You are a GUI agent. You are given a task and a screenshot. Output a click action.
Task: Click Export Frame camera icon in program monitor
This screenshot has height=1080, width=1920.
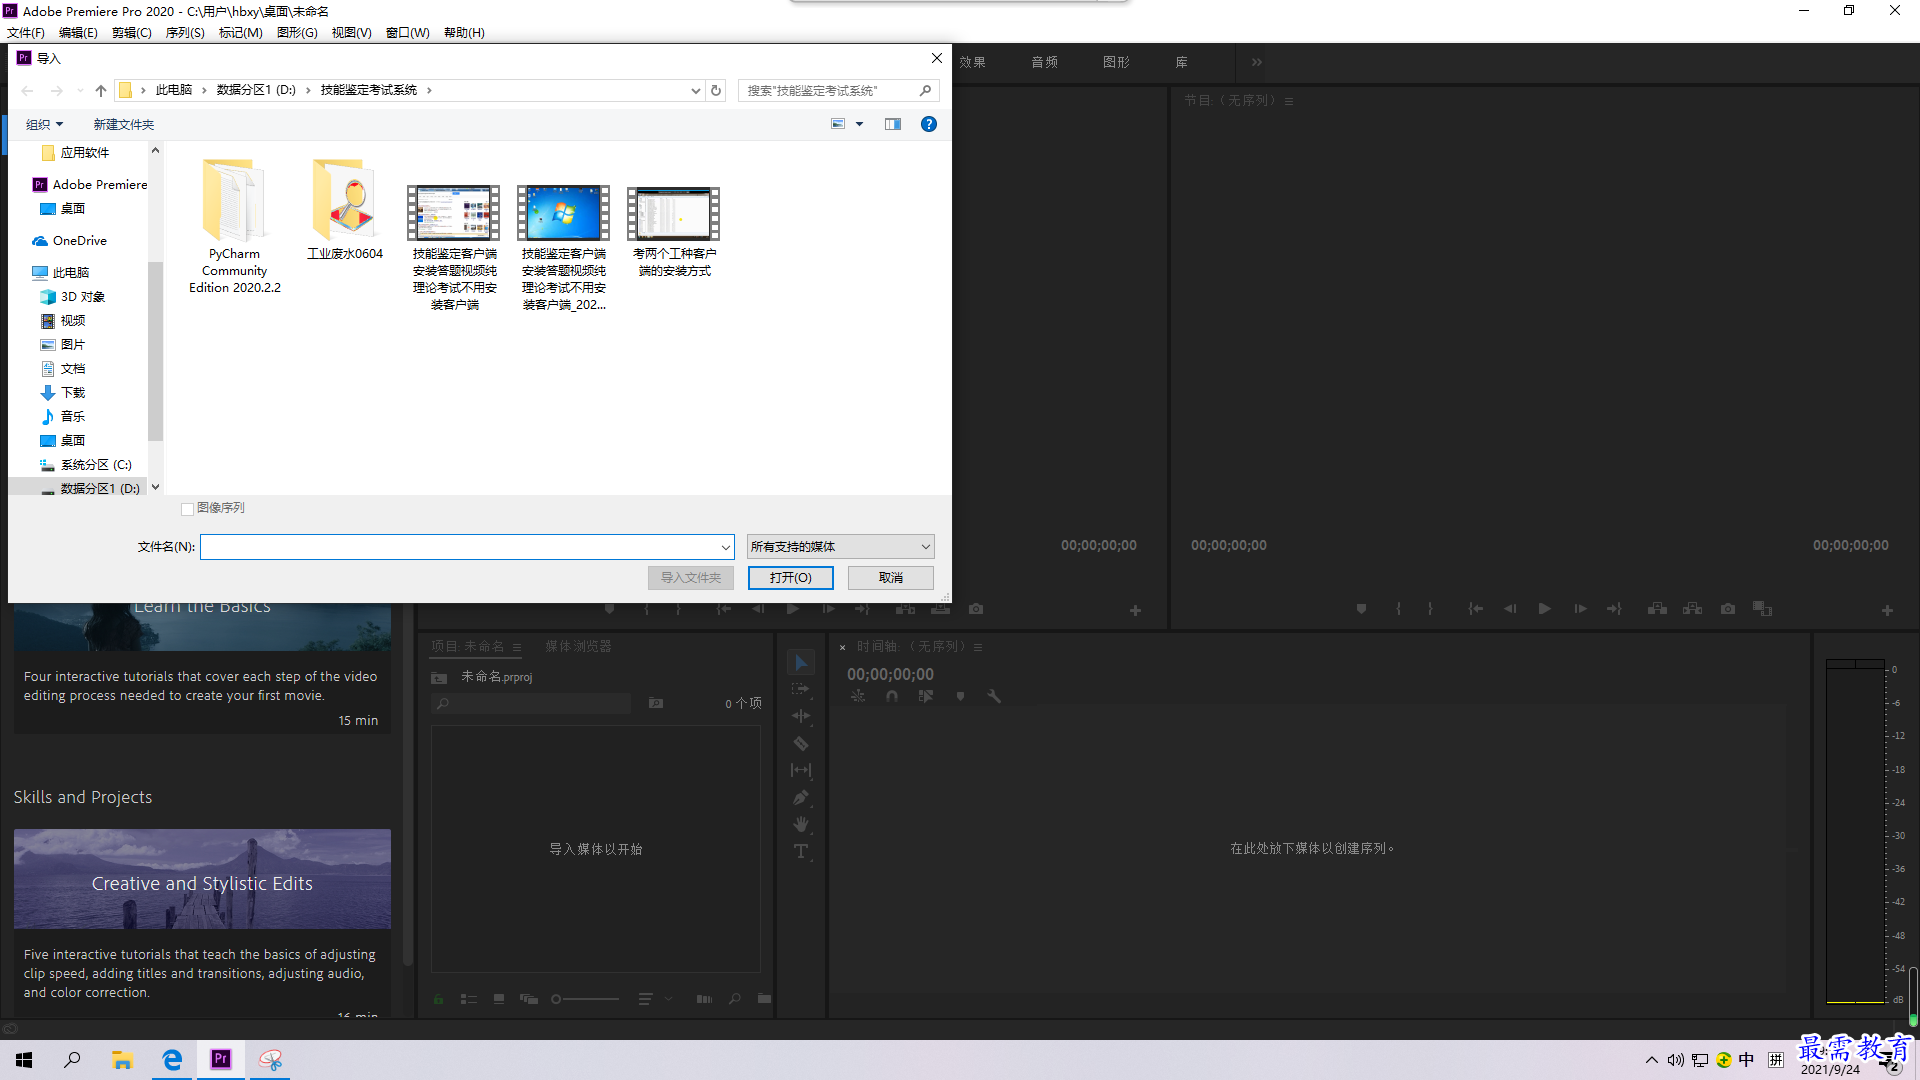(x=1728, y=609)
